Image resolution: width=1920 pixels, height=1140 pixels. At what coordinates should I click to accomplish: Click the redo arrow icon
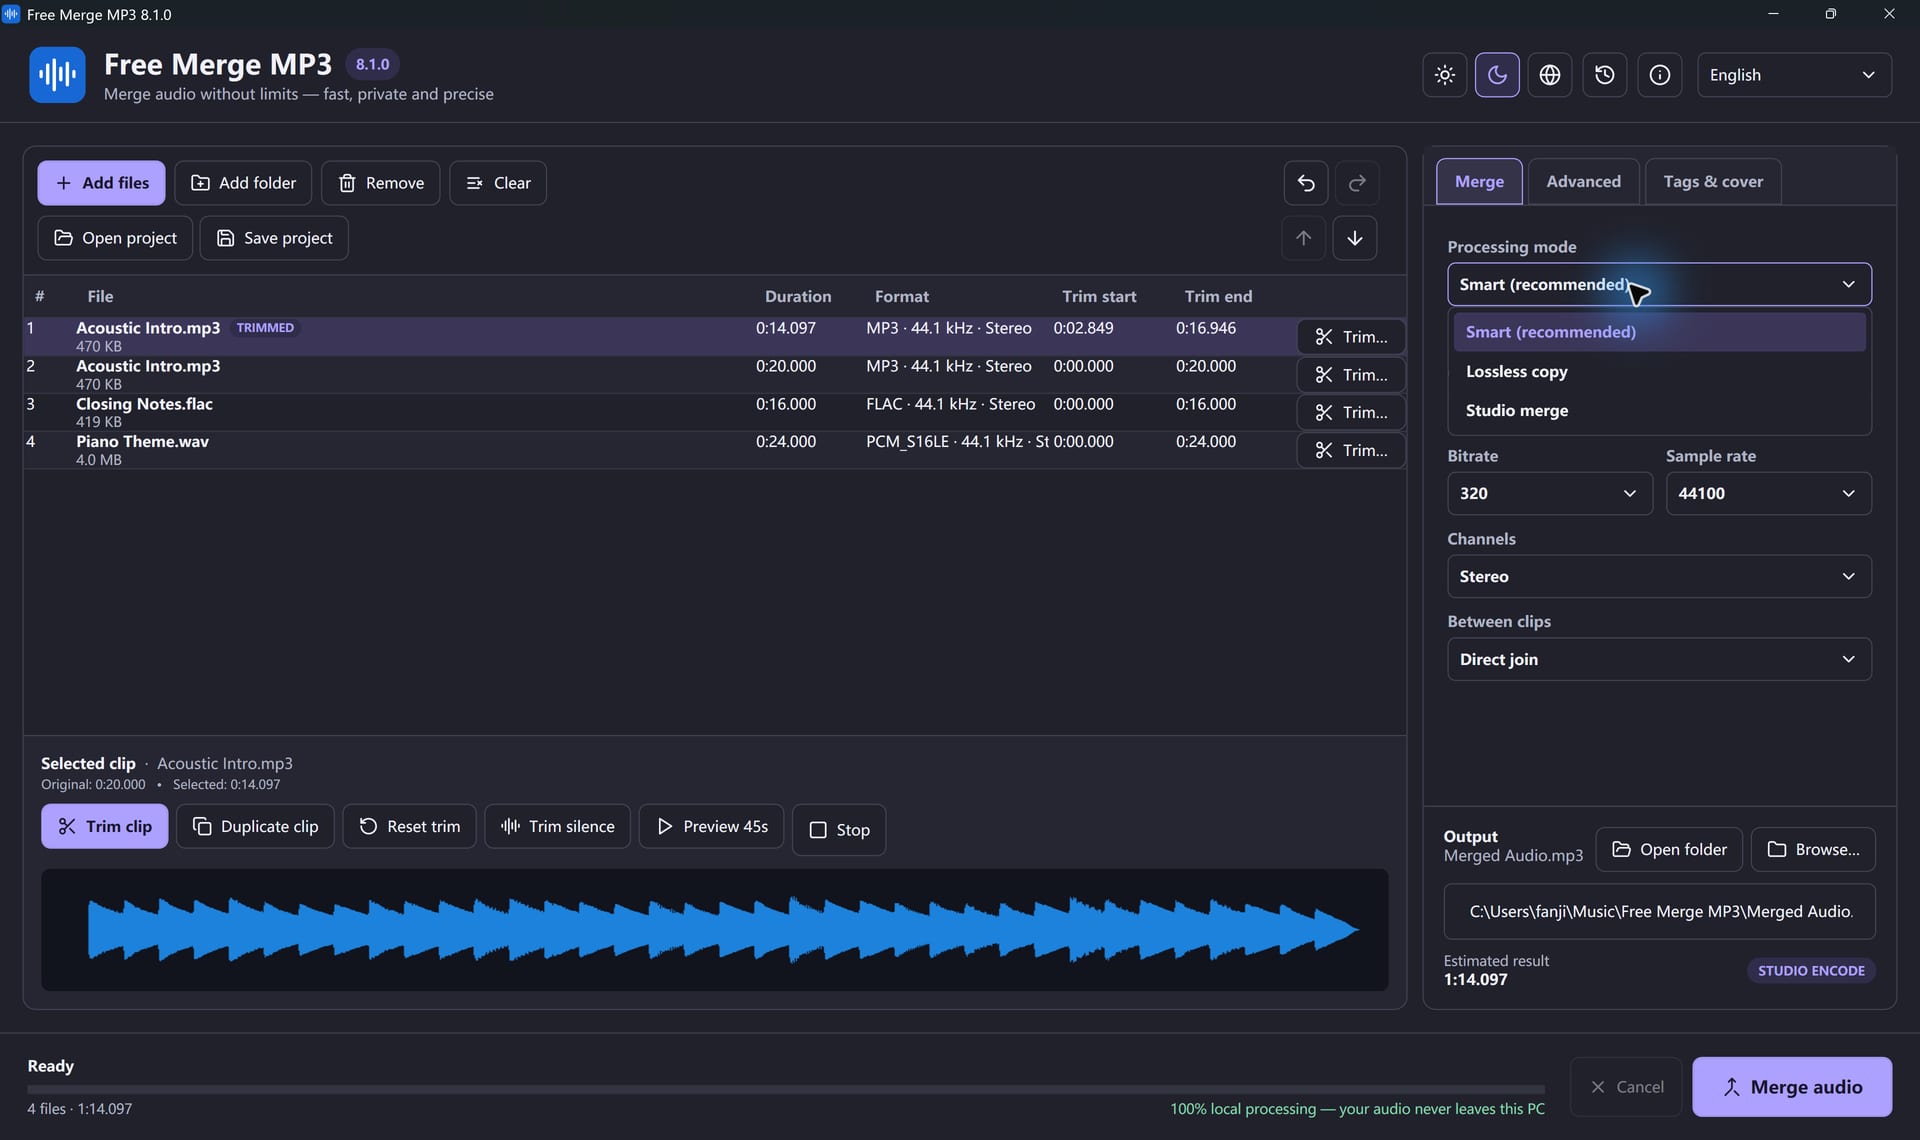click(x=1357, y=183)
